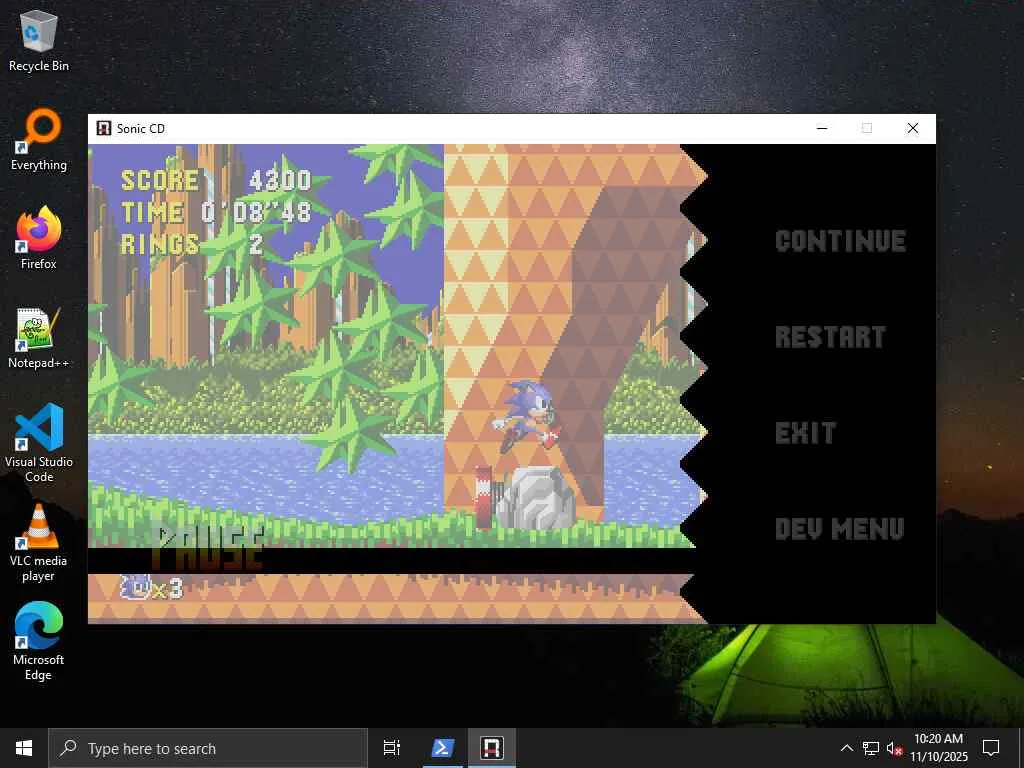Image resolution: width=1024 pixels, height=768 pixels.
Task: Click the gray rock in the game
Action: [x=535, y=498]
